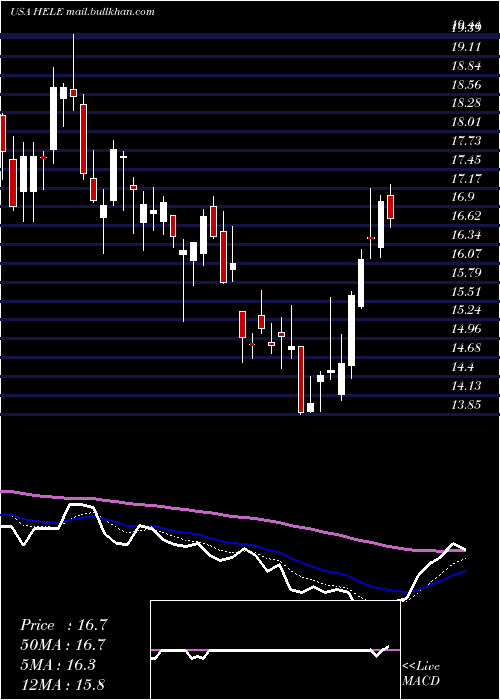Click the '<<Live MACD' label
The height and width of the screenshot is (700, 500).
click(421, 674)
